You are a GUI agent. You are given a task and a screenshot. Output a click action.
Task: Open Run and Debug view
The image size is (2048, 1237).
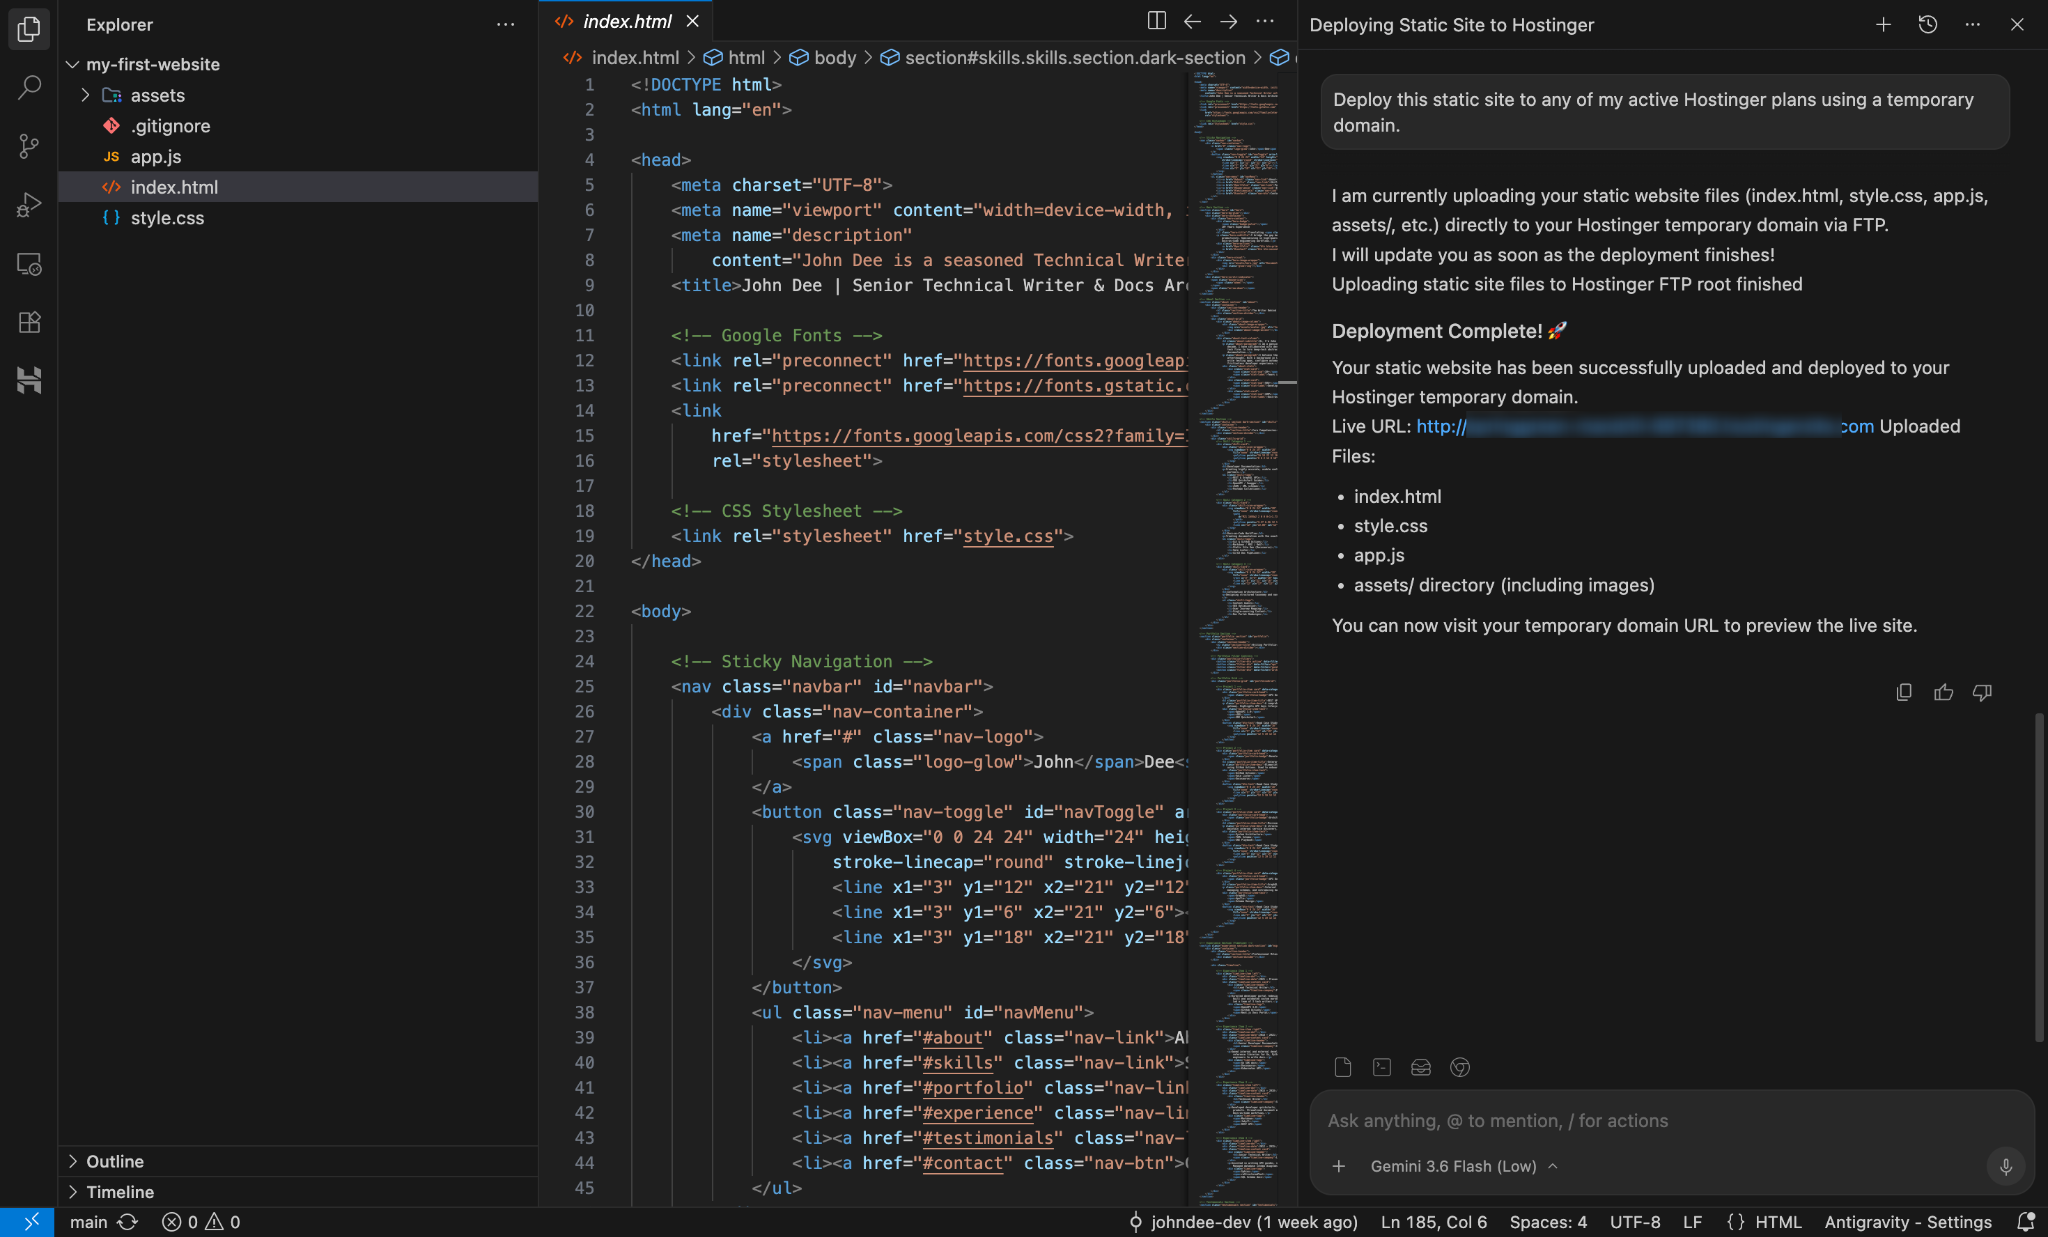coord(29,205)
